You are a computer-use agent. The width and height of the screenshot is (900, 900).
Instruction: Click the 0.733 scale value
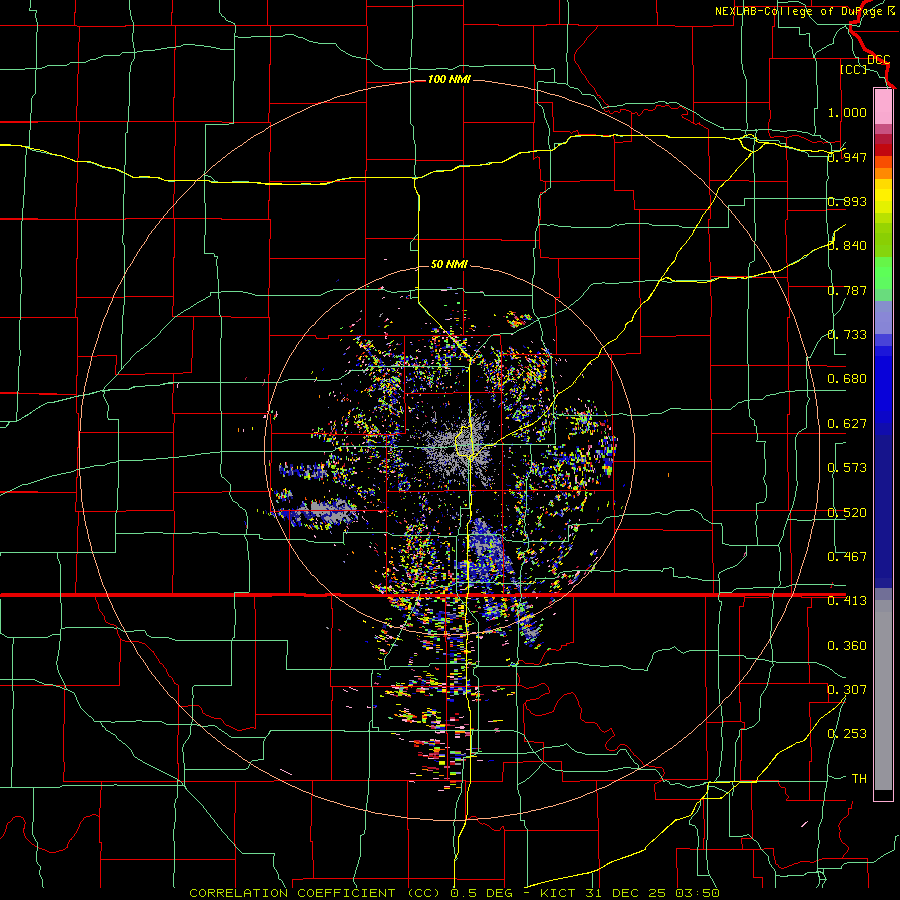coord(847,335)
